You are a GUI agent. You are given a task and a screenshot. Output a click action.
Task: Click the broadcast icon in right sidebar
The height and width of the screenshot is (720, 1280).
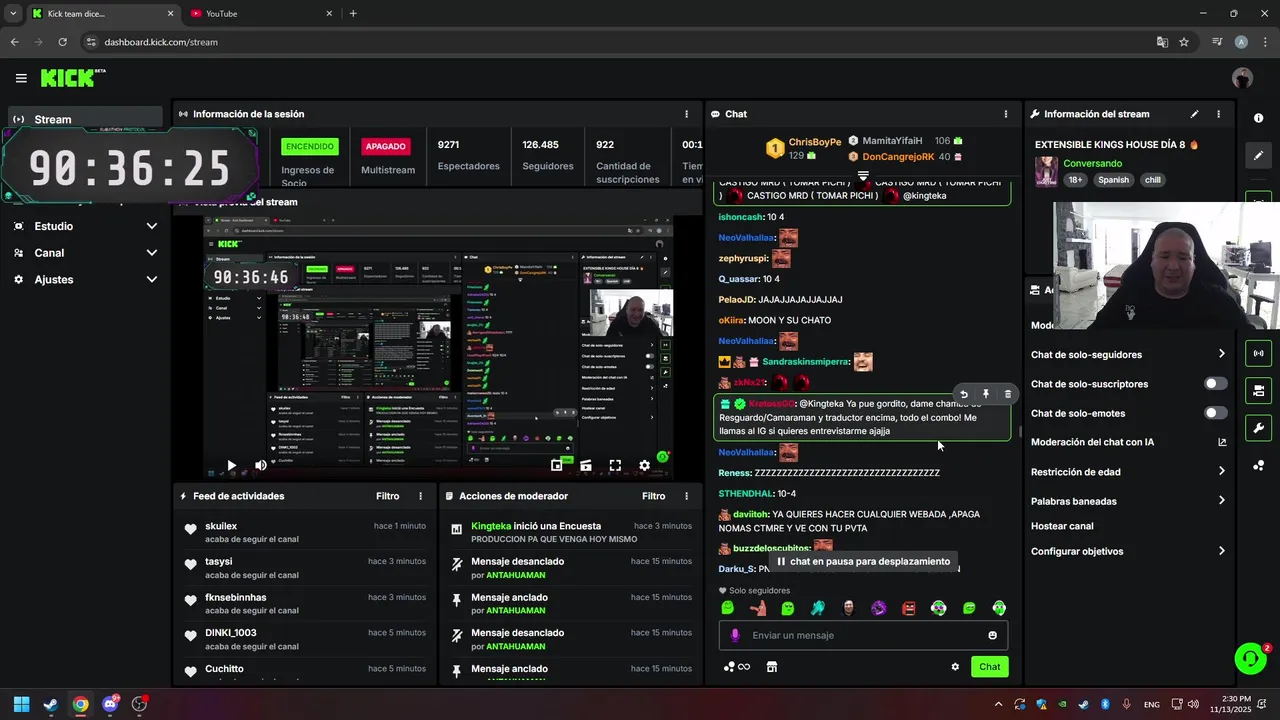1258,353
